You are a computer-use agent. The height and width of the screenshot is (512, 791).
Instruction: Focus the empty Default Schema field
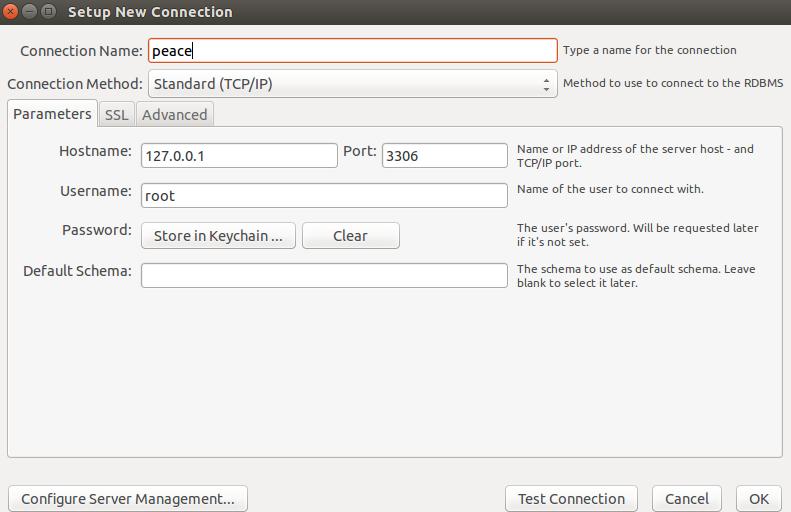coord(324,275)
